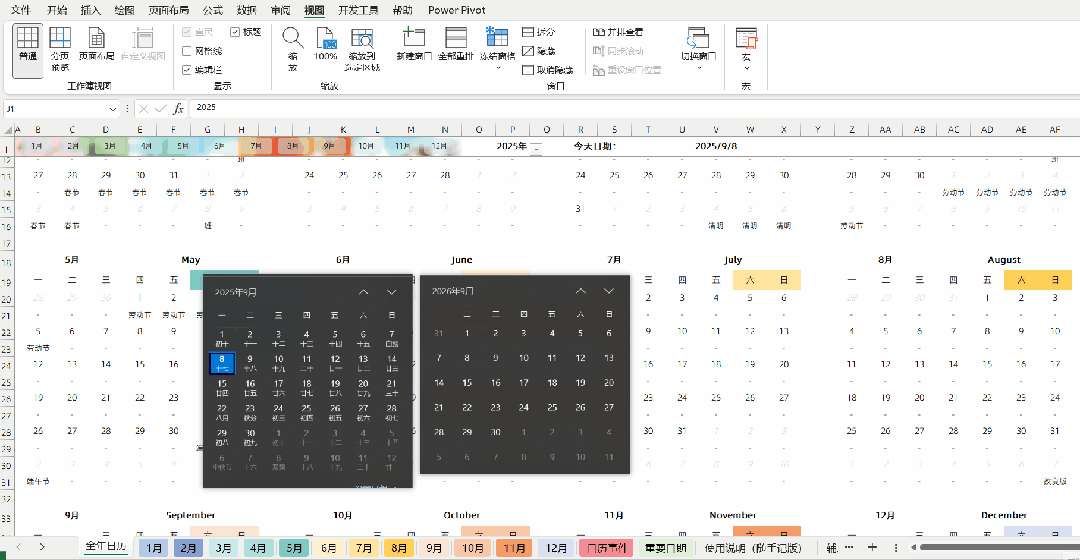Image resolution: width=1080 pixels, height=560 pixels.
Task: Switch to the 开发工具 Developer ribbon tab
Action: [358, 10]
